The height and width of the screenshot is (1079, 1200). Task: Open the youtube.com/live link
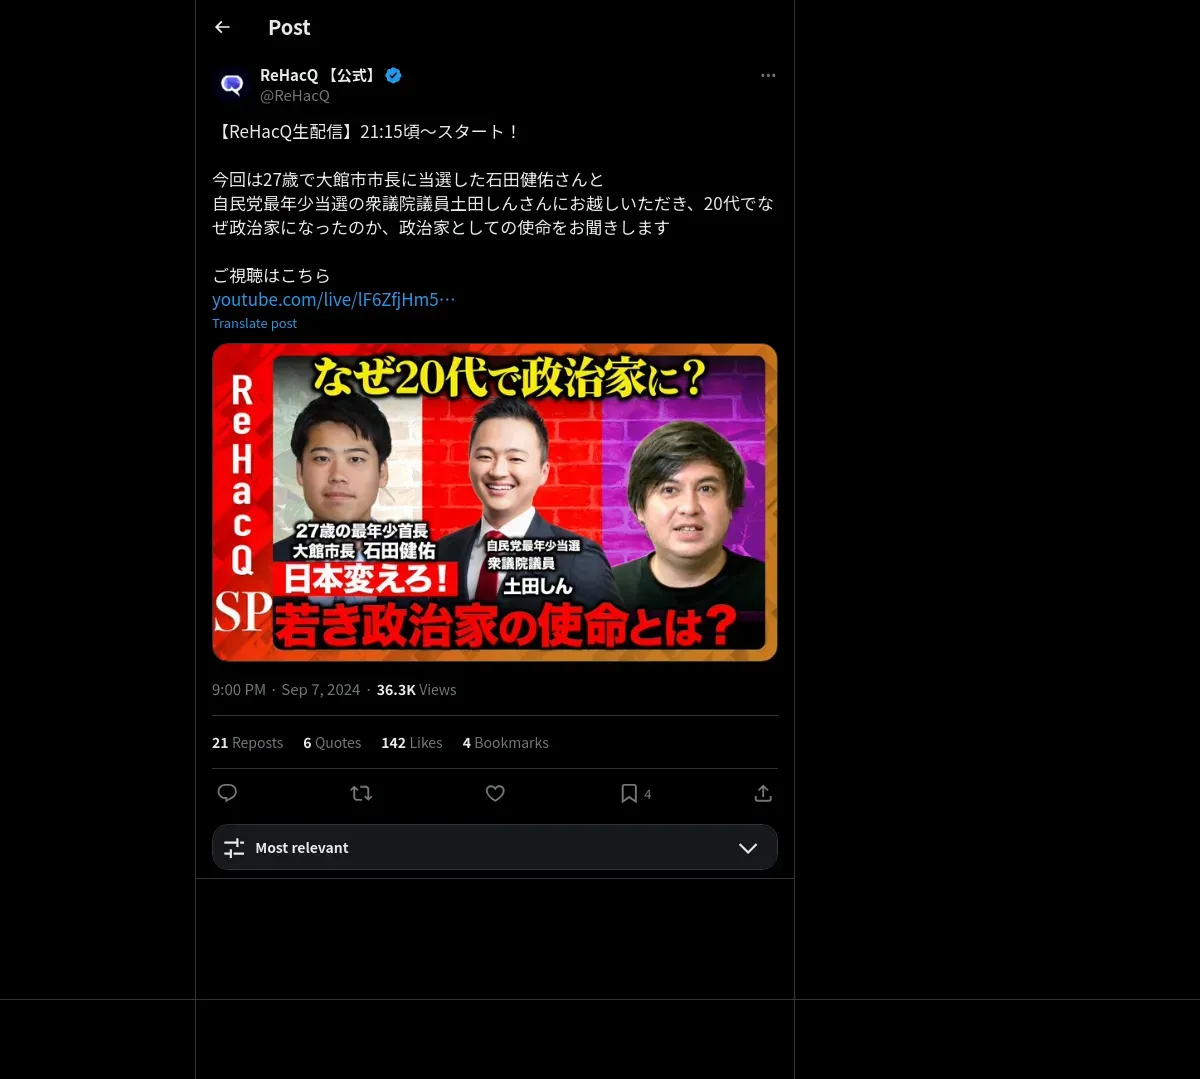(x=334, y=299)
